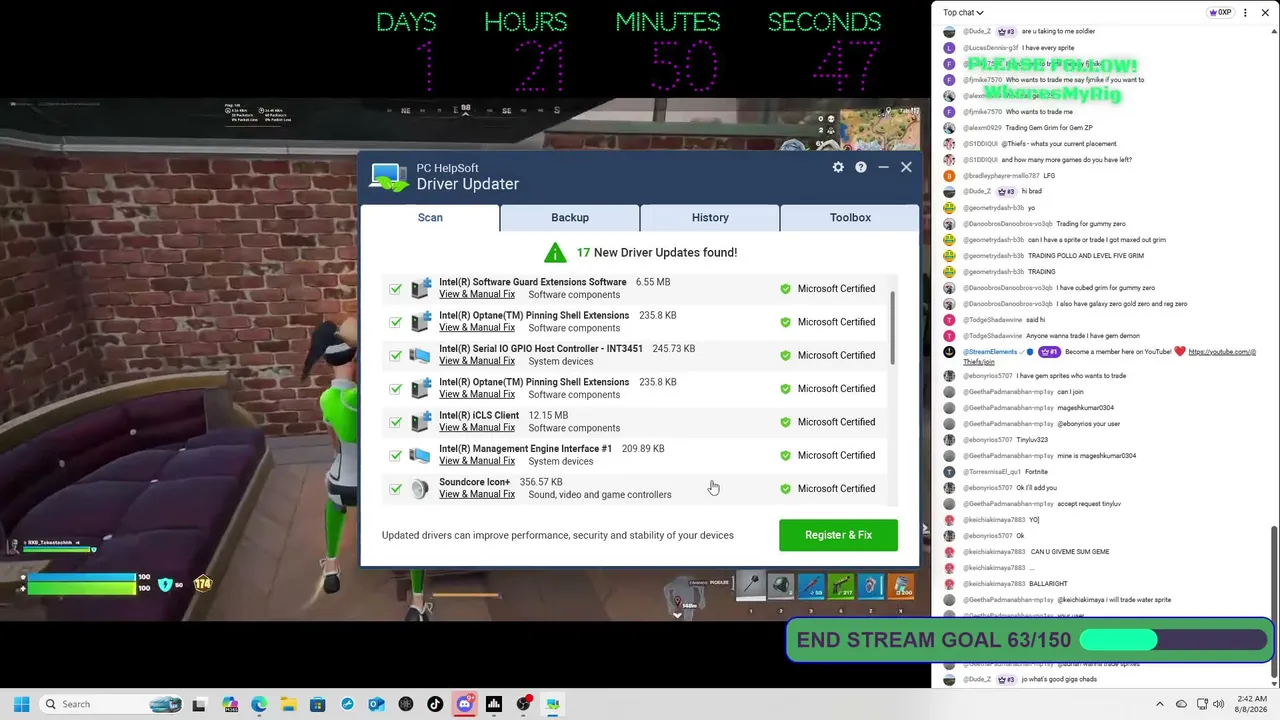
Task: Open the youtube.com join link in chat
Action: (x=1222, y=352)
